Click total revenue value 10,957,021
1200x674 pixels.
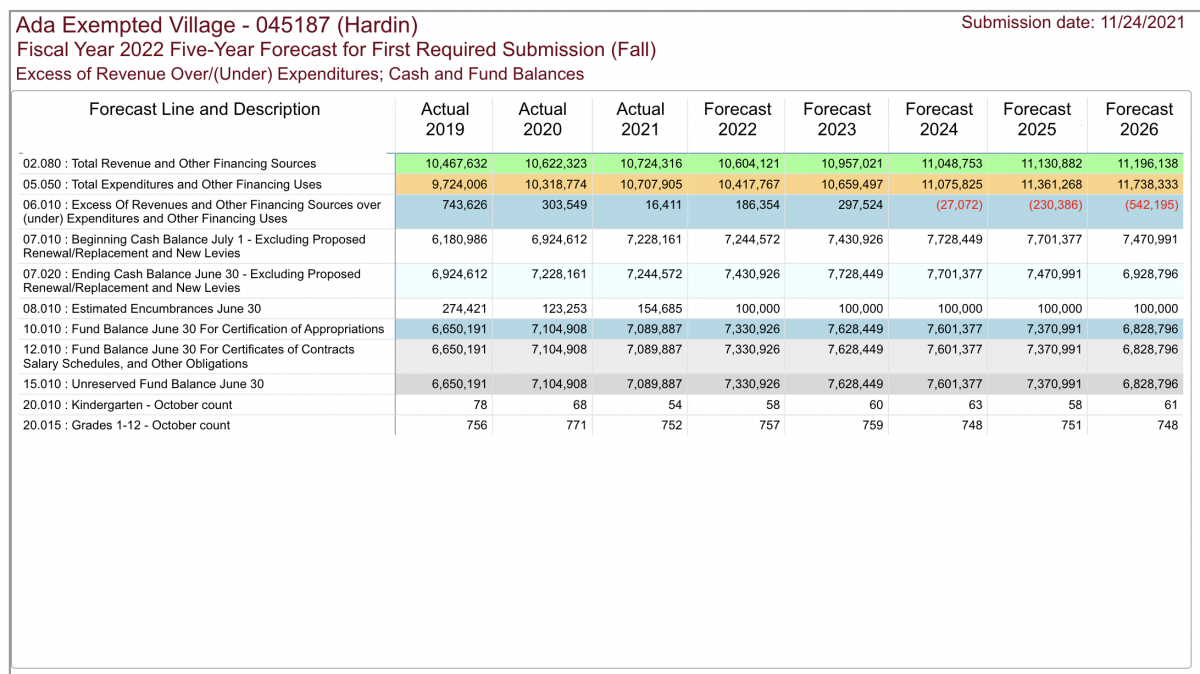coord(851,163)
